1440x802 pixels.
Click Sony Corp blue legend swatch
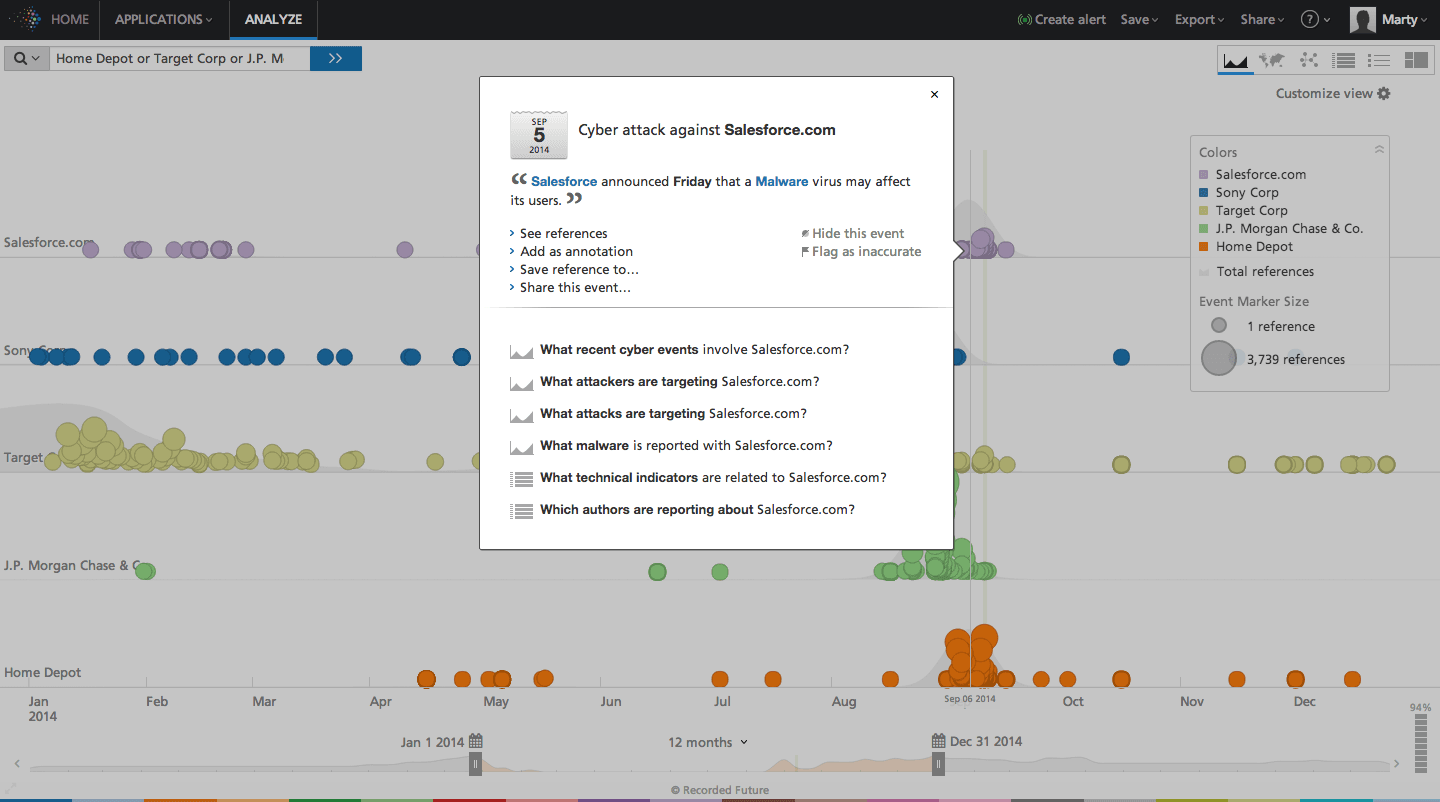pyautogui.click(x=1204, y=192)
